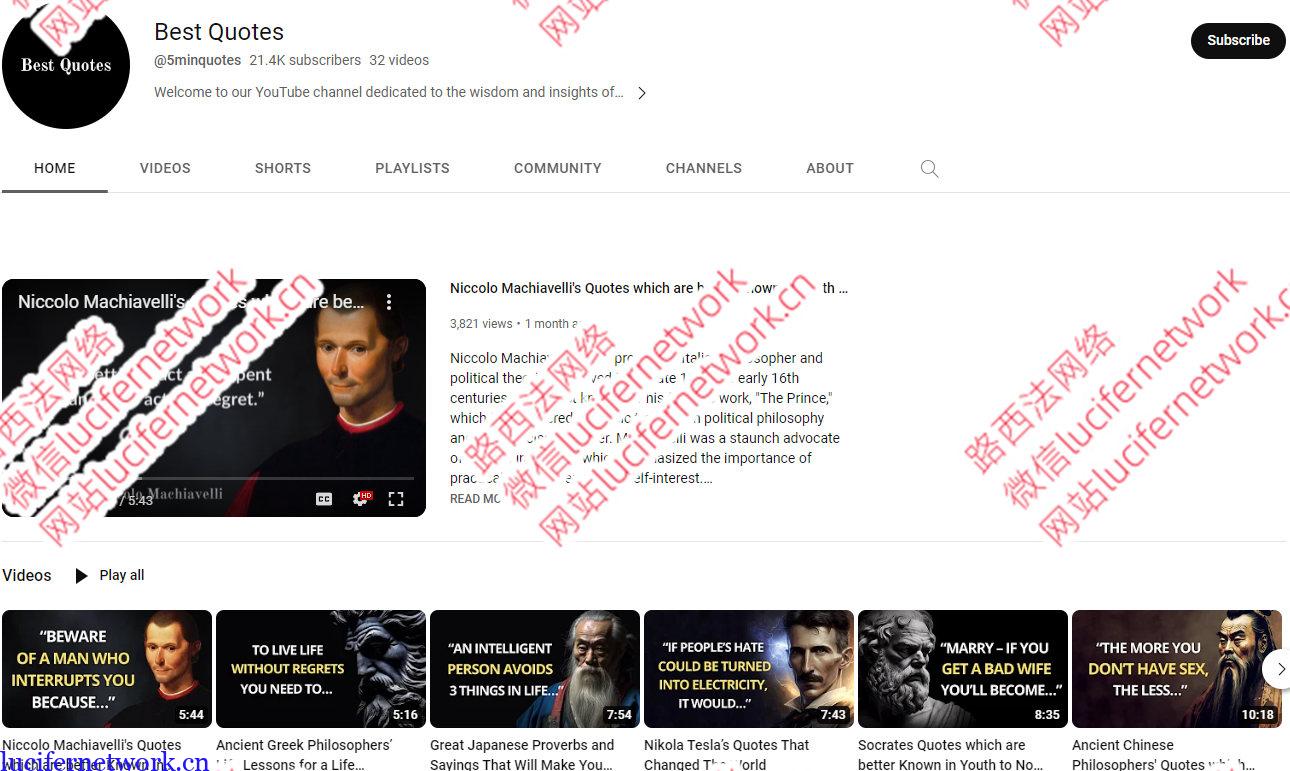Switch to the PLAYLISTS tab
This screenshot has height=771, width=1290.
(412, 168)
